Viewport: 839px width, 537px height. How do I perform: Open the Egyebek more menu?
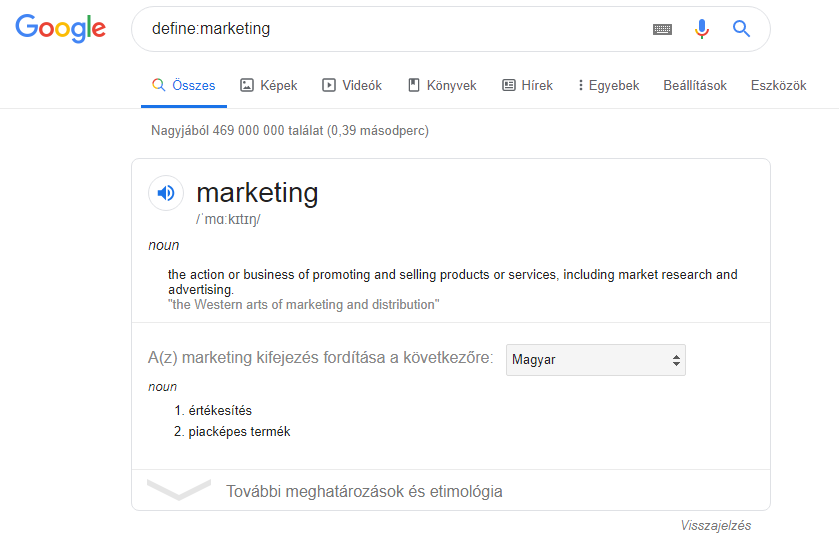point(609,86)
